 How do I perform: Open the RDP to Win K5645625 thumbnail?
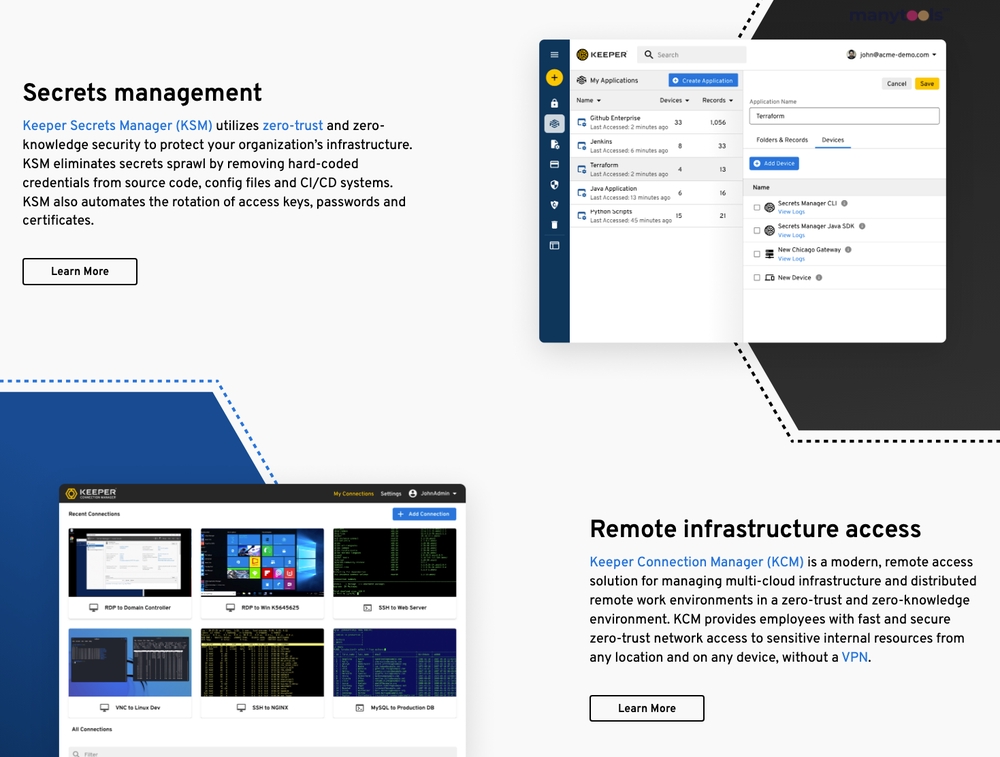[x=262, y=562]
